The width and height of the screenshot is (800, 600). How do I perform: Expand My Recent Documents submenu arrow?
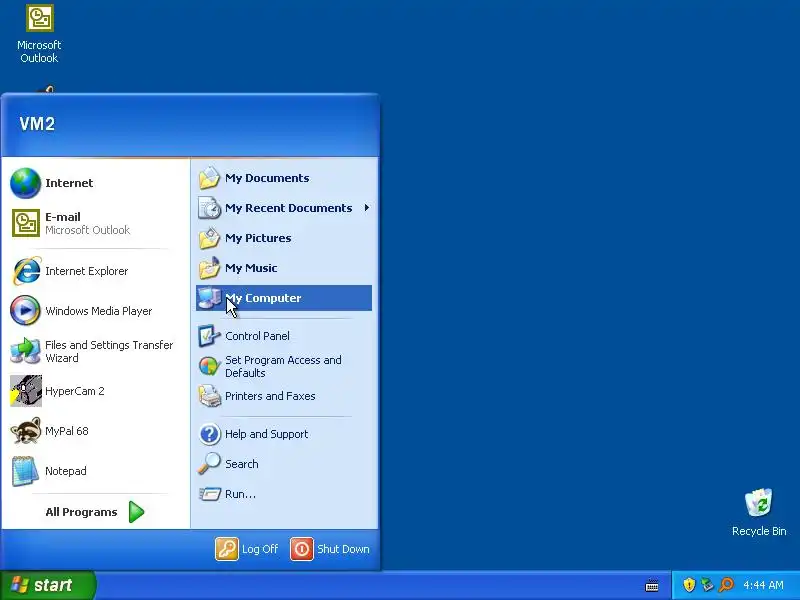366,208
